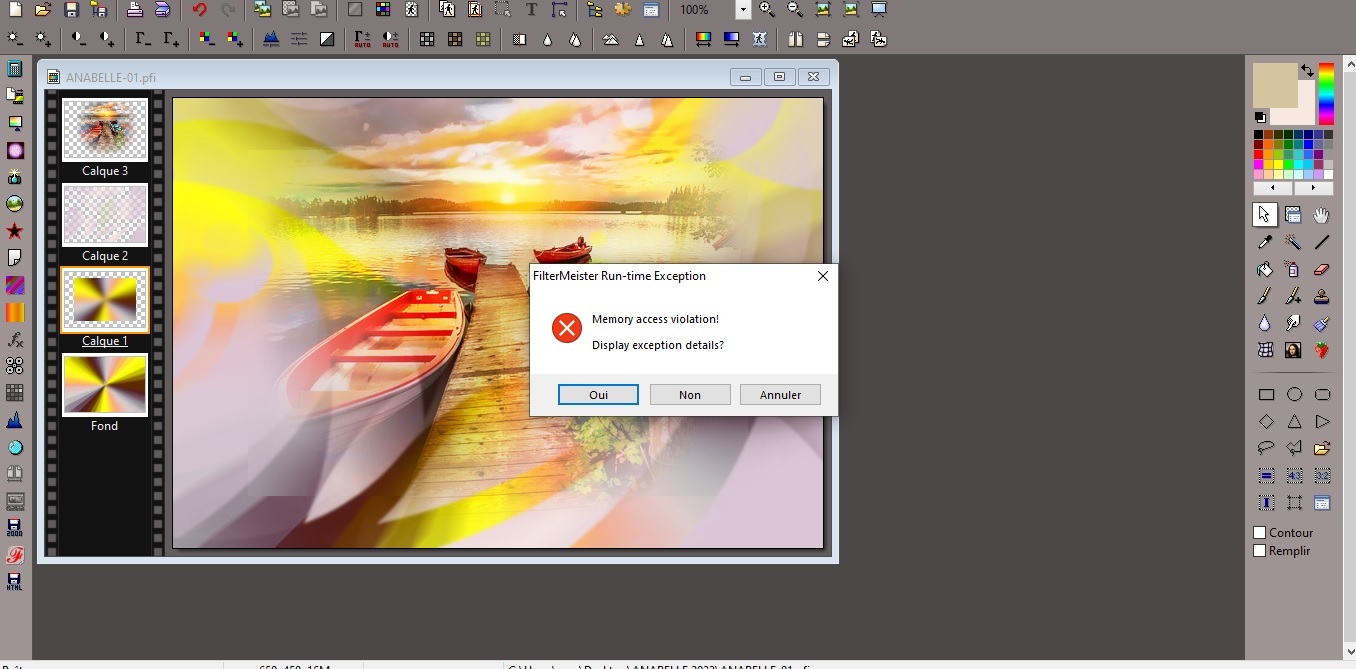Select the Layer manager tool icon

tap(1293, 215)
